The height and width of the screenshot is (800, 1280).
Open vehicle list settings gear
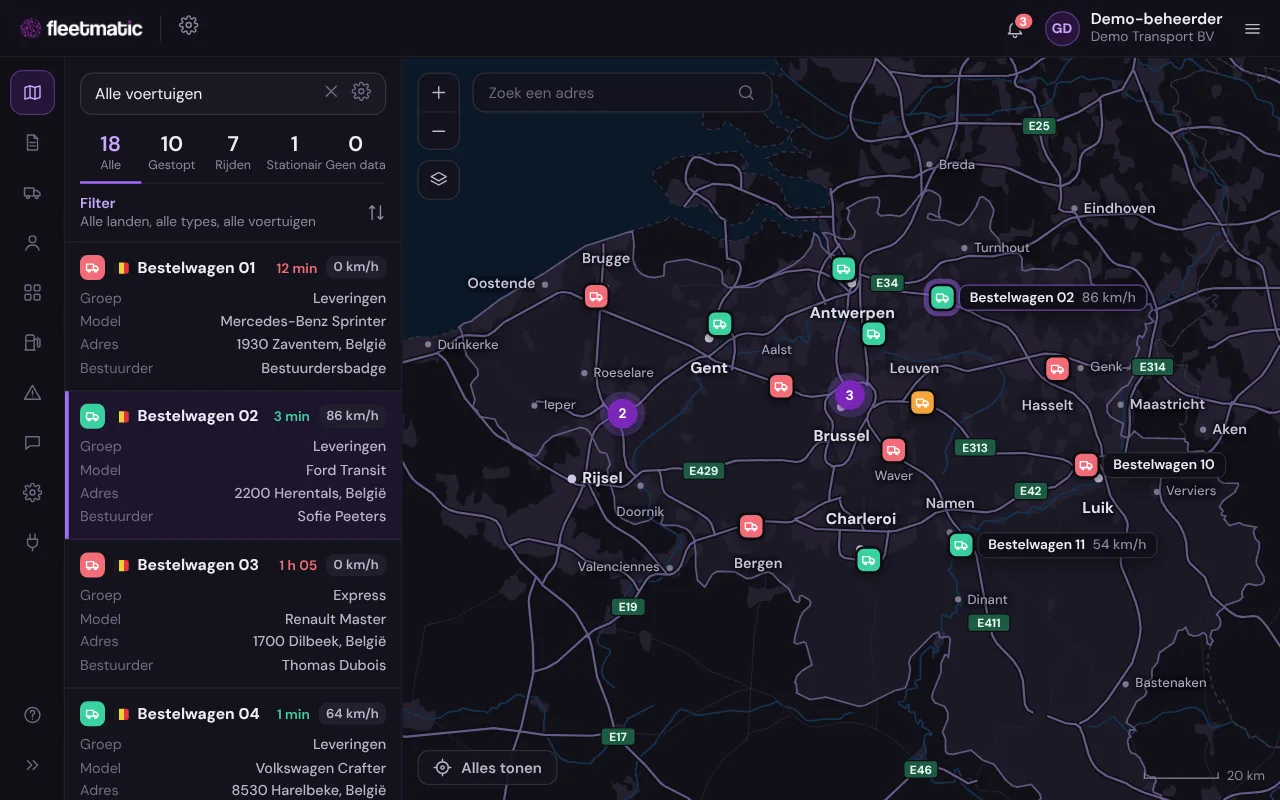[361, 92]
